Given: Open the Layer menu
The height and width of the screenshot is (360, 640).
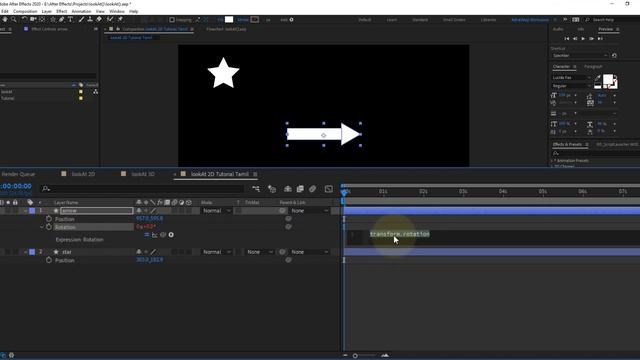Looking at the screenshot, I should point(47,11).
